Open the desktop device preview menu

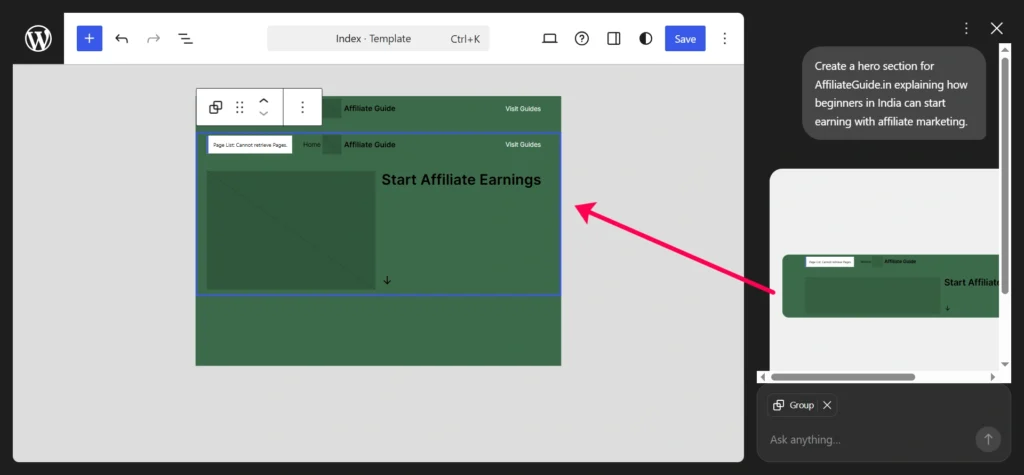click(x=549, y=39)
